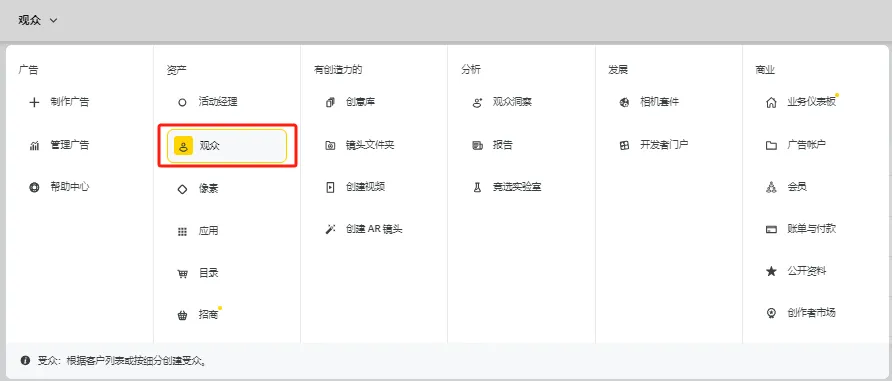The height and width of the screenshot is (381, 892).
Task: Select the highlighted 观众 item
Action: click(227, 146)
